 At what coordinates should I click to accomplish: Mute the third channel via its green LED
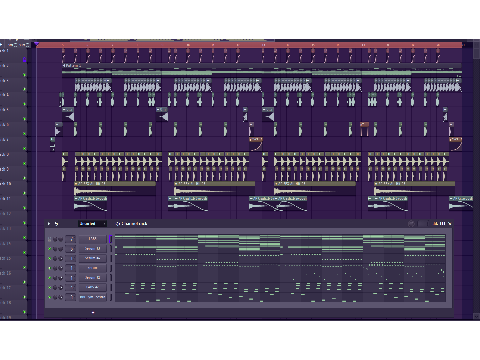tap(50, 258)
